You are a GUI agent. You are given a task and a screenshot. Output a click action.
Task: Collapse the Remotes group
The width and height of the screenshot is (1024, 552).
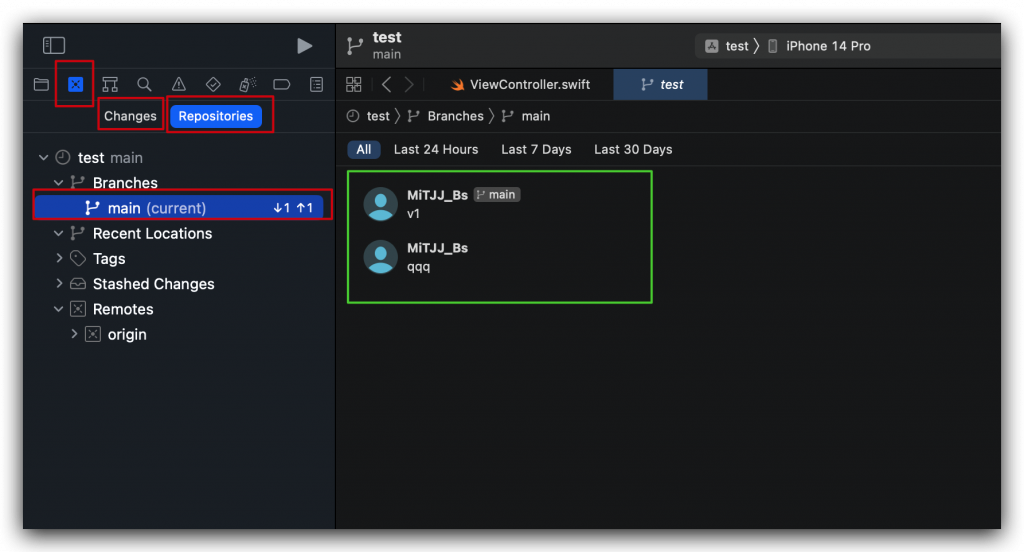coord(58,309)
